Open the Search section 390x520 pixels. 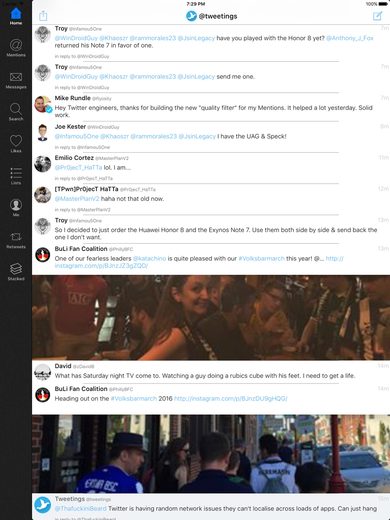point(16,112)
